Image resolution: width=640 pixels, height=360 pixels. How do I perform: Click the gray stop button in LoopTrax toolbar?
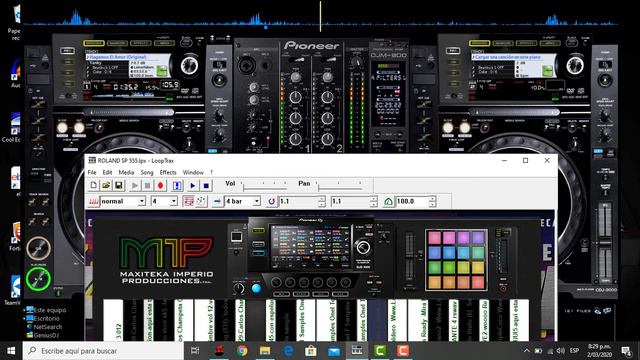pyautogui.click(x=147, y=185)
